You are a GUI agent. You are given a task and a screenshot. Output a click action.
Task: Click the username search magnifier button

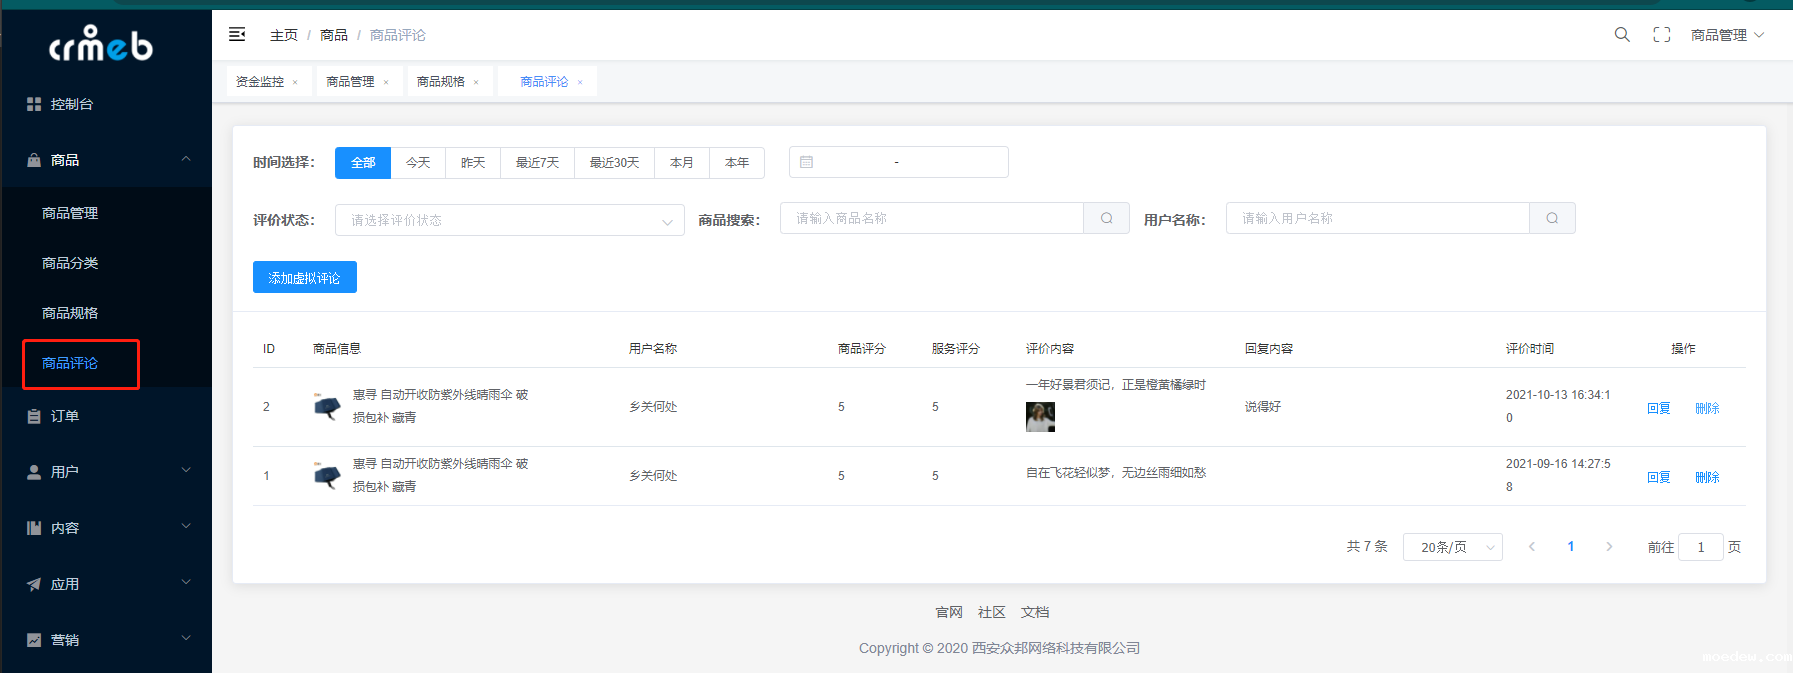(1552, 218)
